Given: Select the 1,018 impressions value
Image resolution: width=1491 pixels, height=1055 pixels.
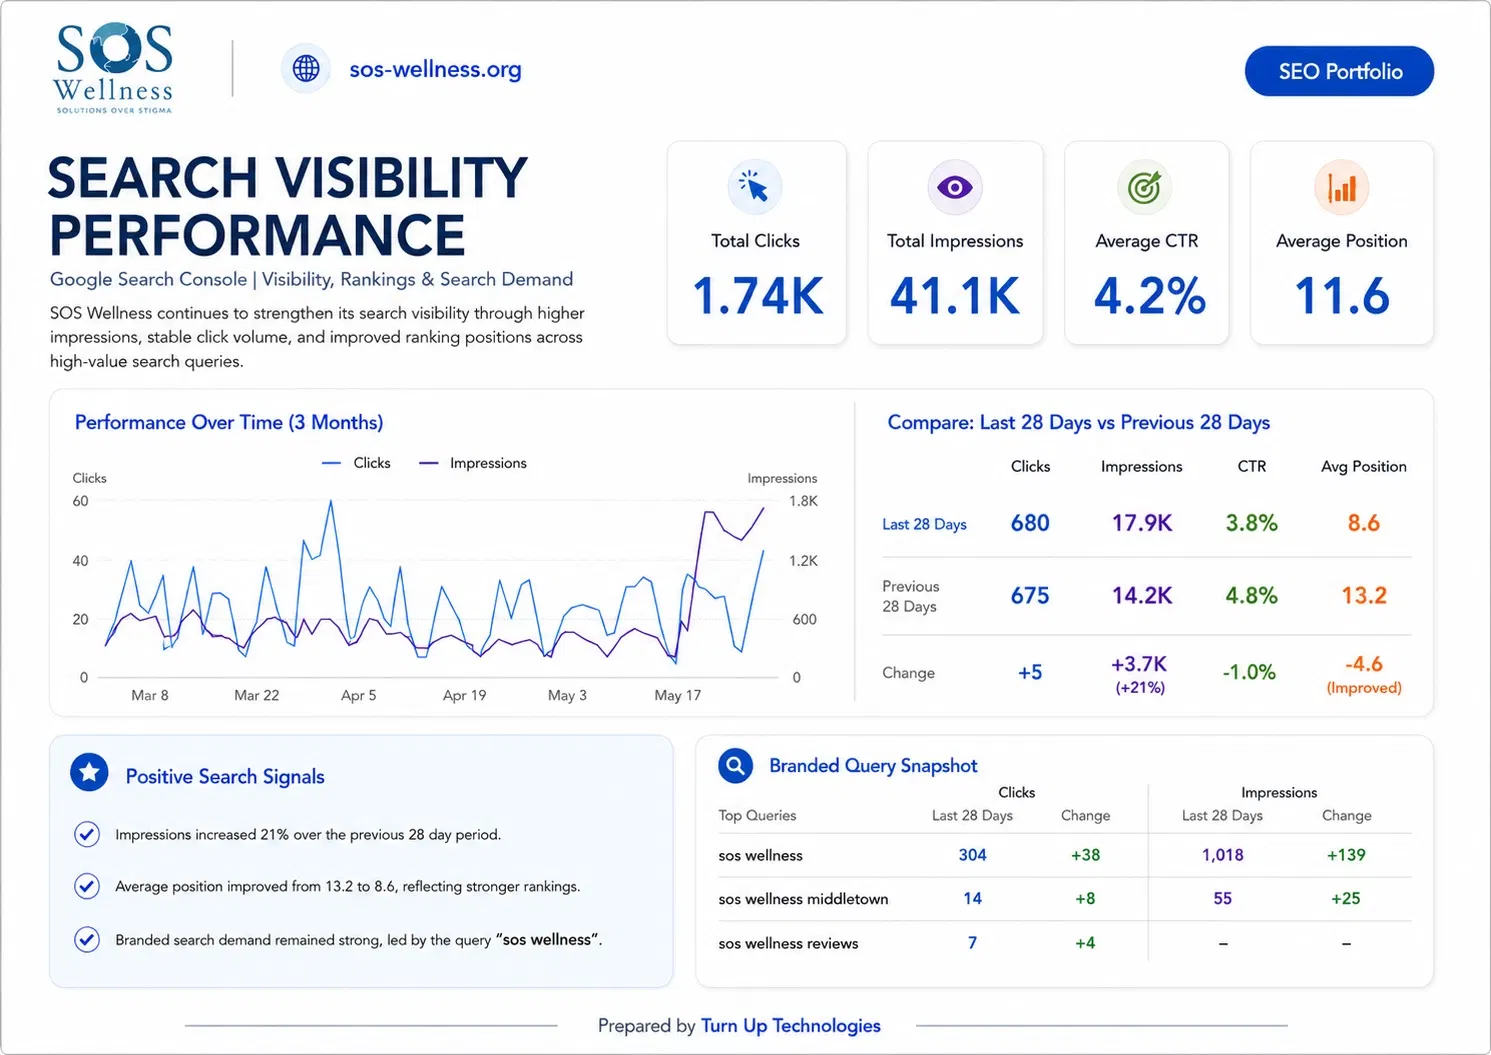Looking at the screenshot, I should pos(1223,855).
